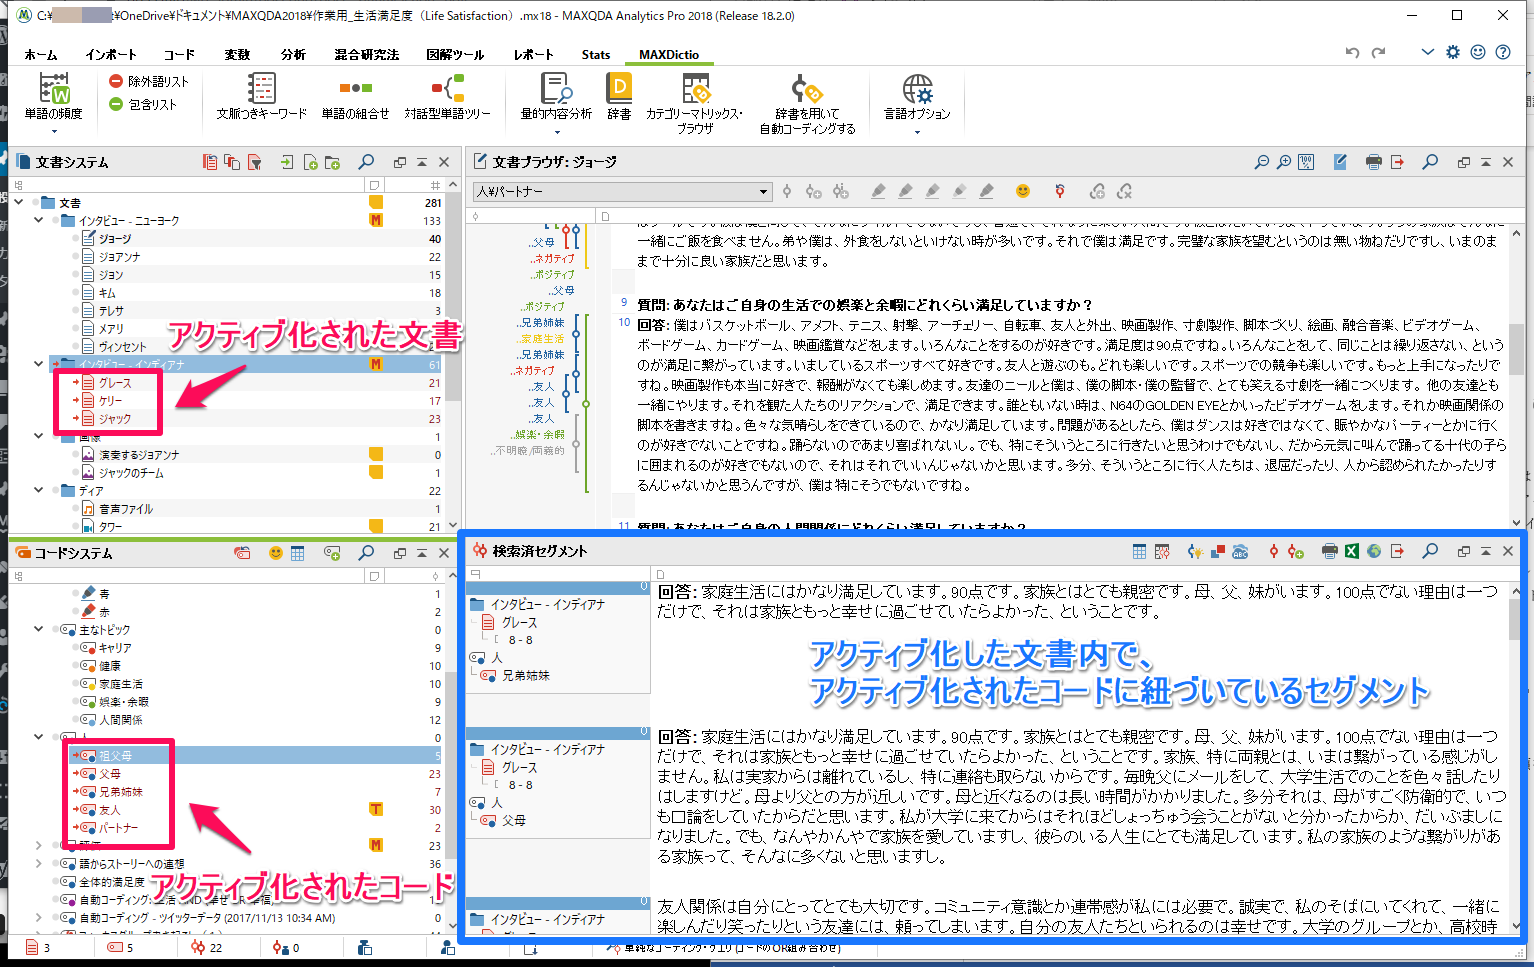Click the zoom in icon in document browser
The height and width of the screenshot is (967, 1534).
(1284, 162)
